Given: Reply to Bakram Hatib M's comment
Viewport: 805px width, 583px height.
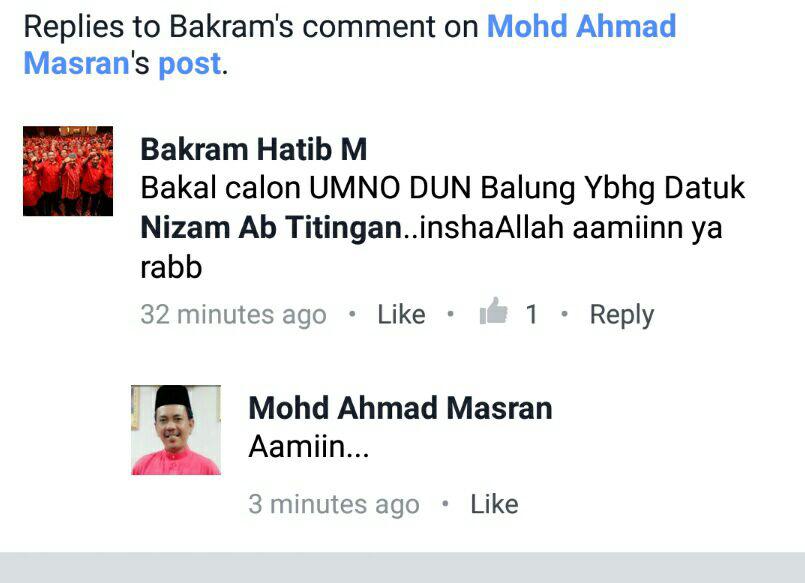Looking at the screenshot, I should [622, 315].
